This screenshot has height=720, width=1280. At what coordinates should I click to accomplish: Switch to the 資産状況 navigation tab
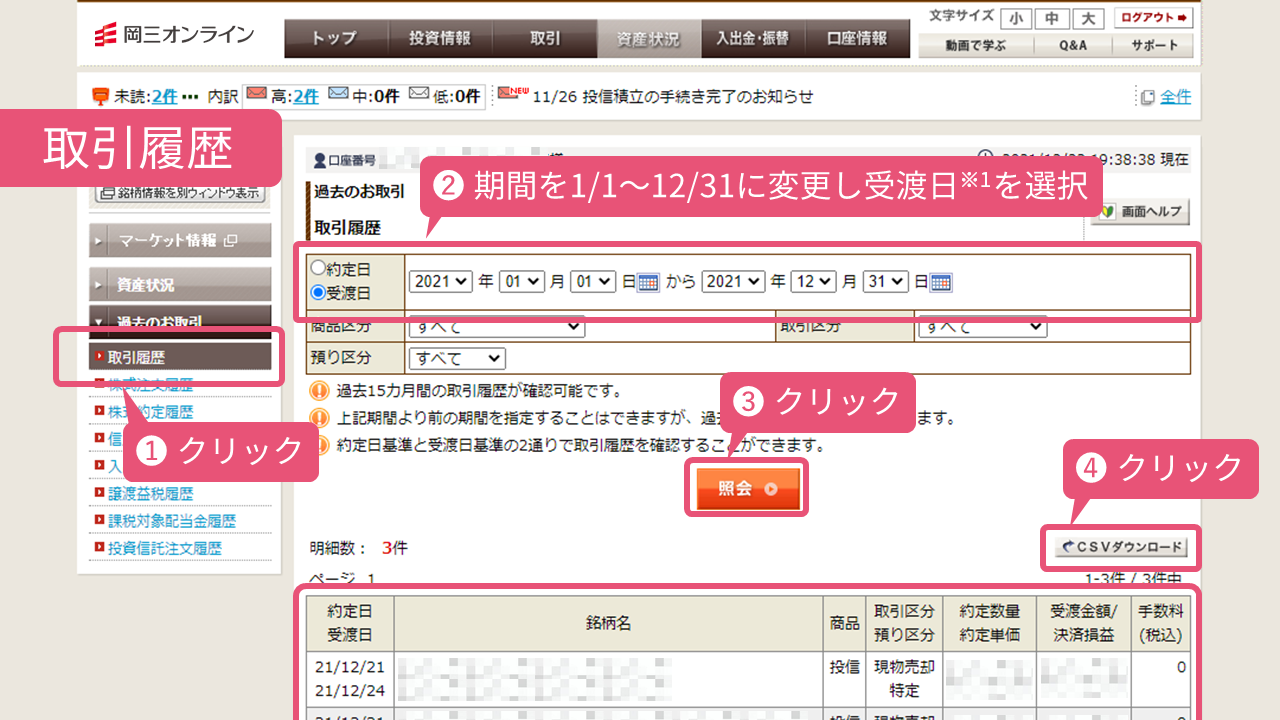tap(648, 39)
